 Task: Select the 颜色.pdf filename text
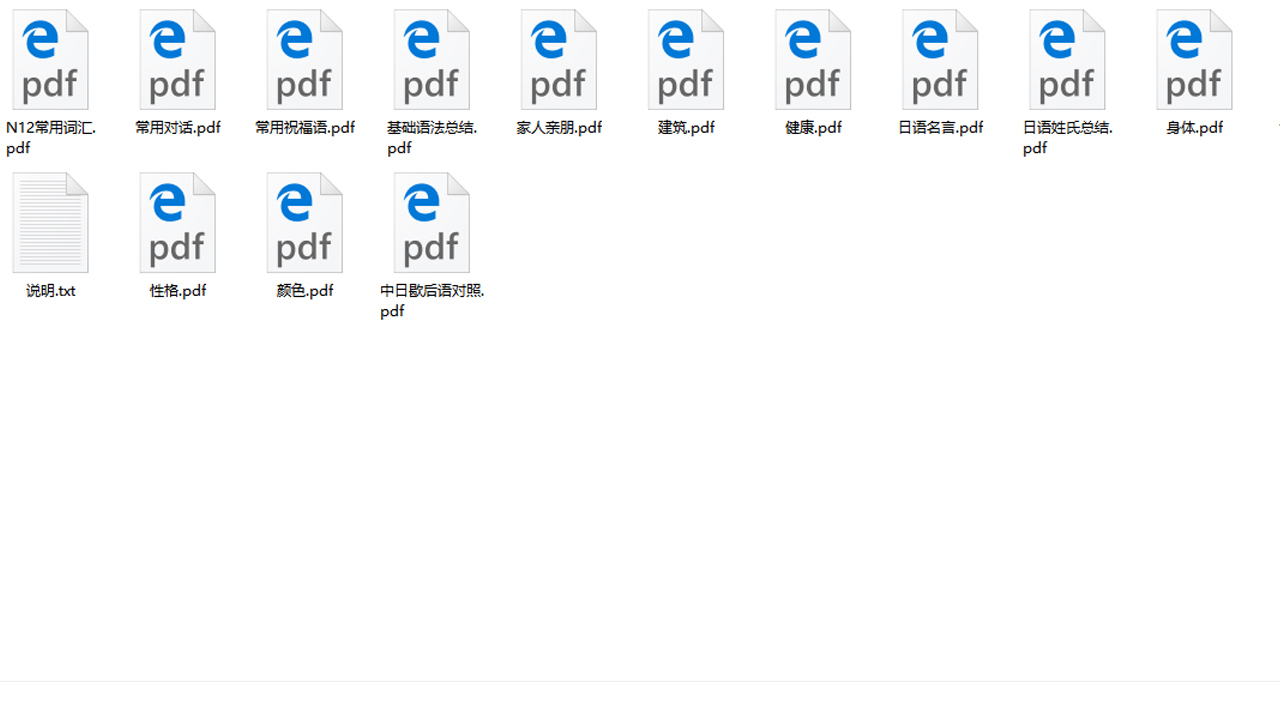[x=305, y=291]
